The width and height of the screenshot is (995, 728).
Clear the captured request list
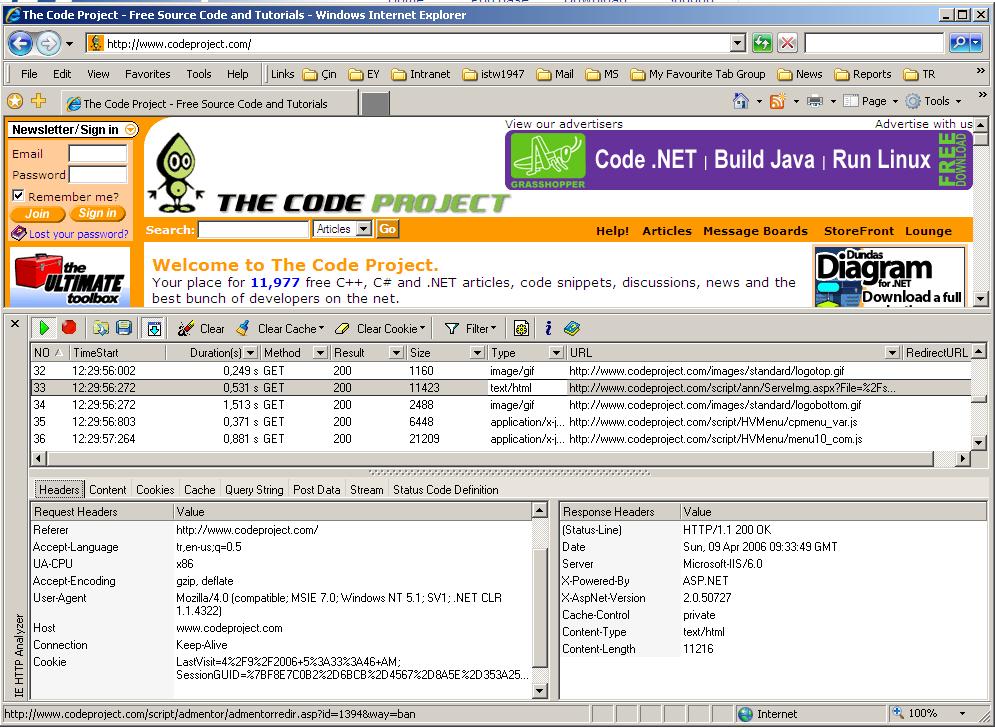[201, 328]
